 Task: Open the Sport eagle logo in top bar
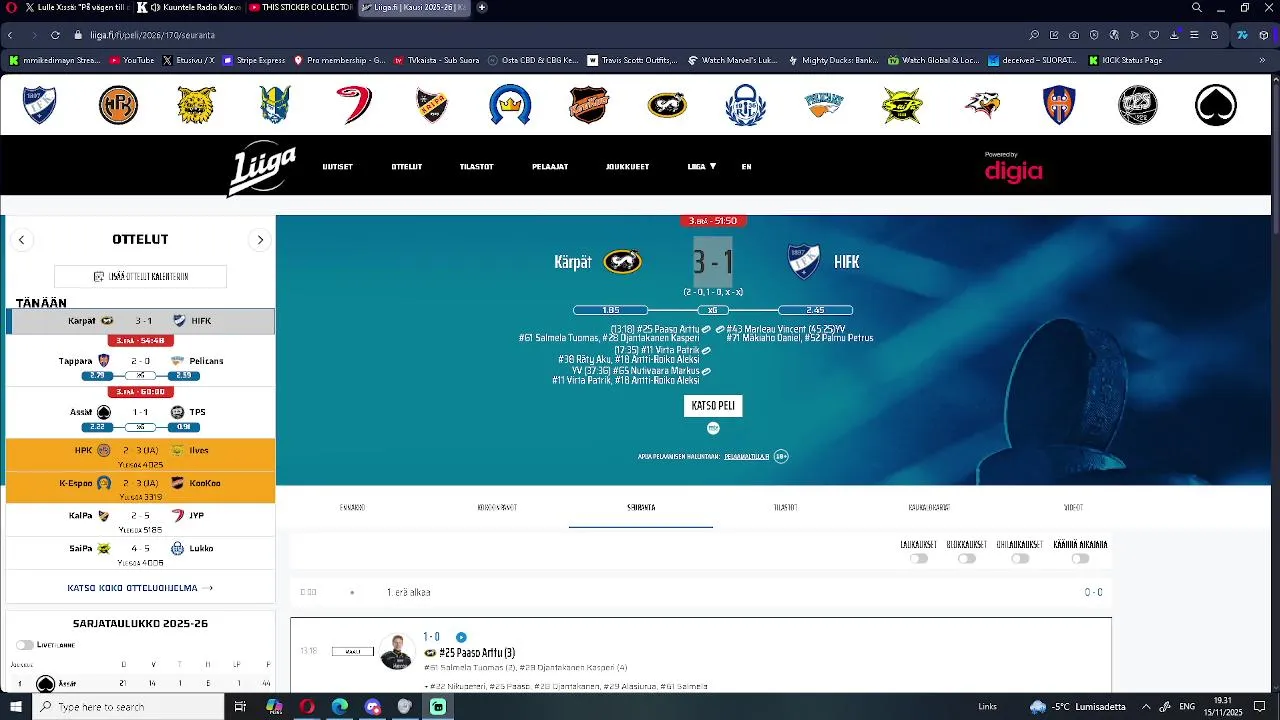982,105
